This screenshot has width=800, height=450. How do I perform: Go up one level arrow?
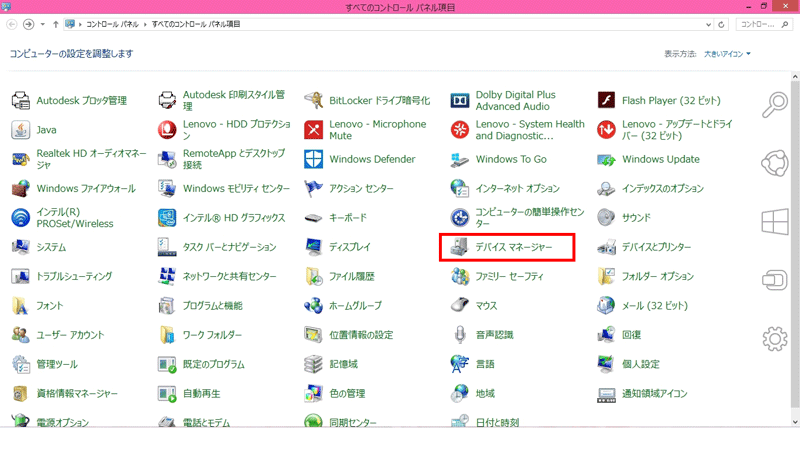point(56,24)
